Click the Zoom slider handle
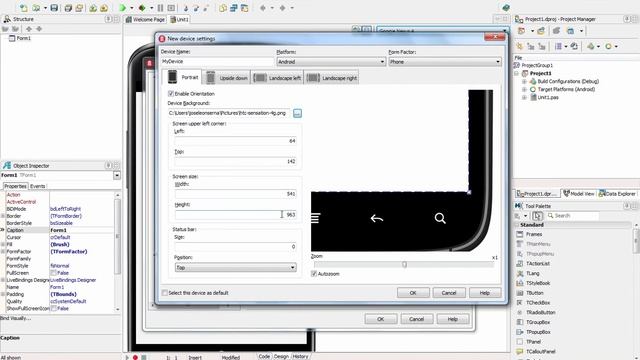Image resolution: width=640 pixels, height=360 pixels. pos(404,264)
